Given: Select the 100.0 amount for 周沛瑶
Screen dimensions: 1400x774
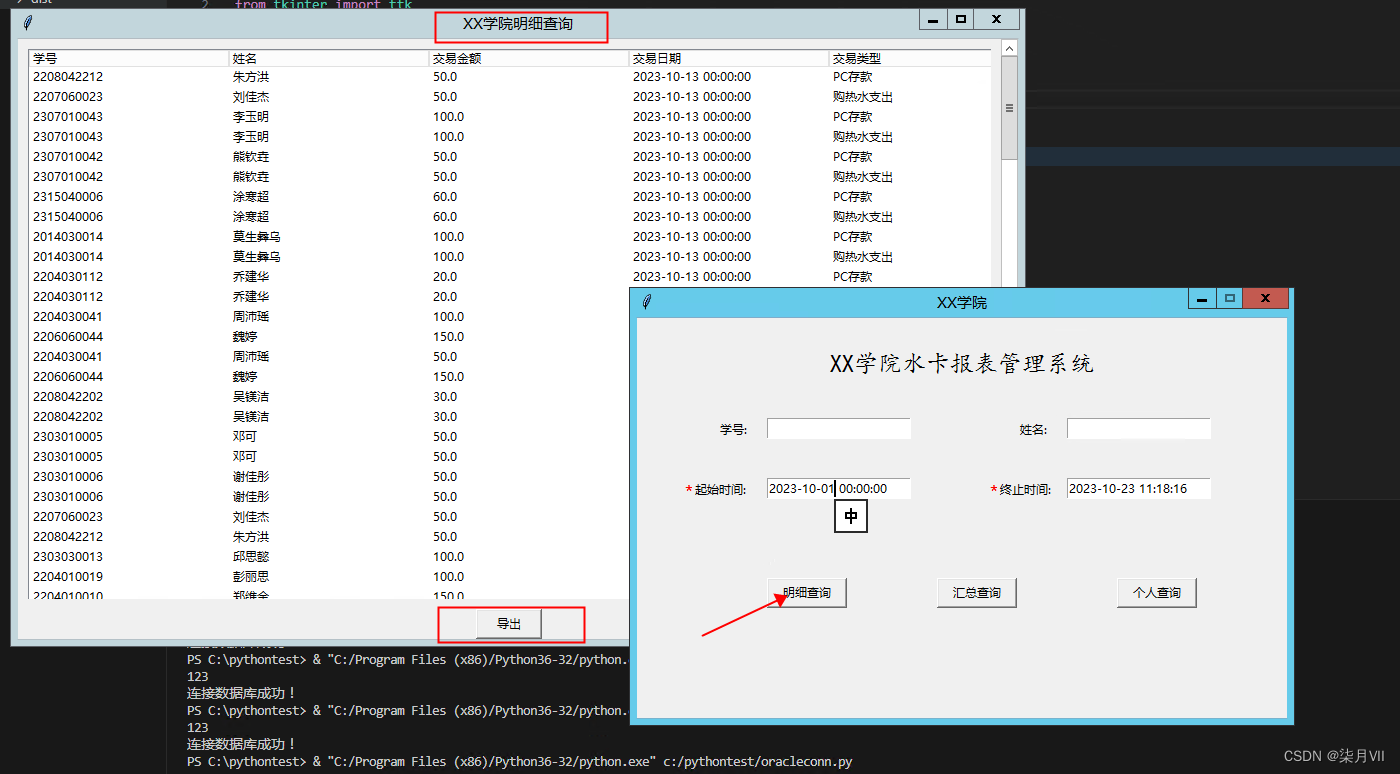Looking at the screenshot, I should click(449, 316).
